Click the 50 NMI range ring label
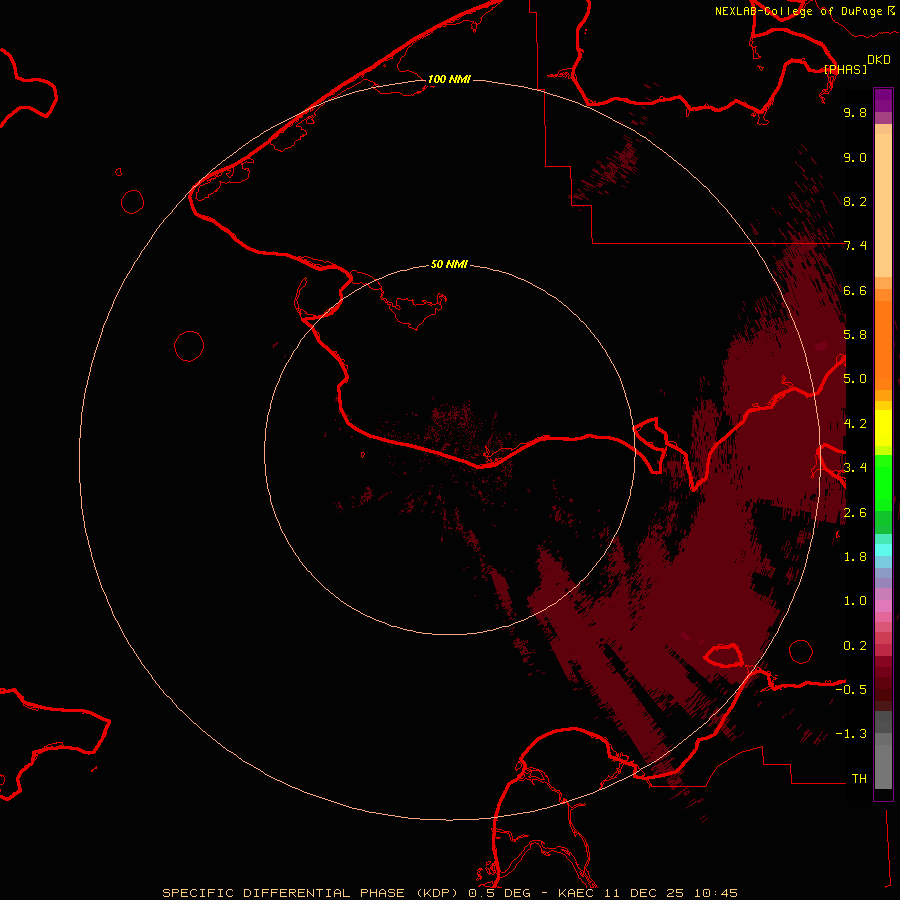Viewport: 900px width, 900px height. point(449,264)
